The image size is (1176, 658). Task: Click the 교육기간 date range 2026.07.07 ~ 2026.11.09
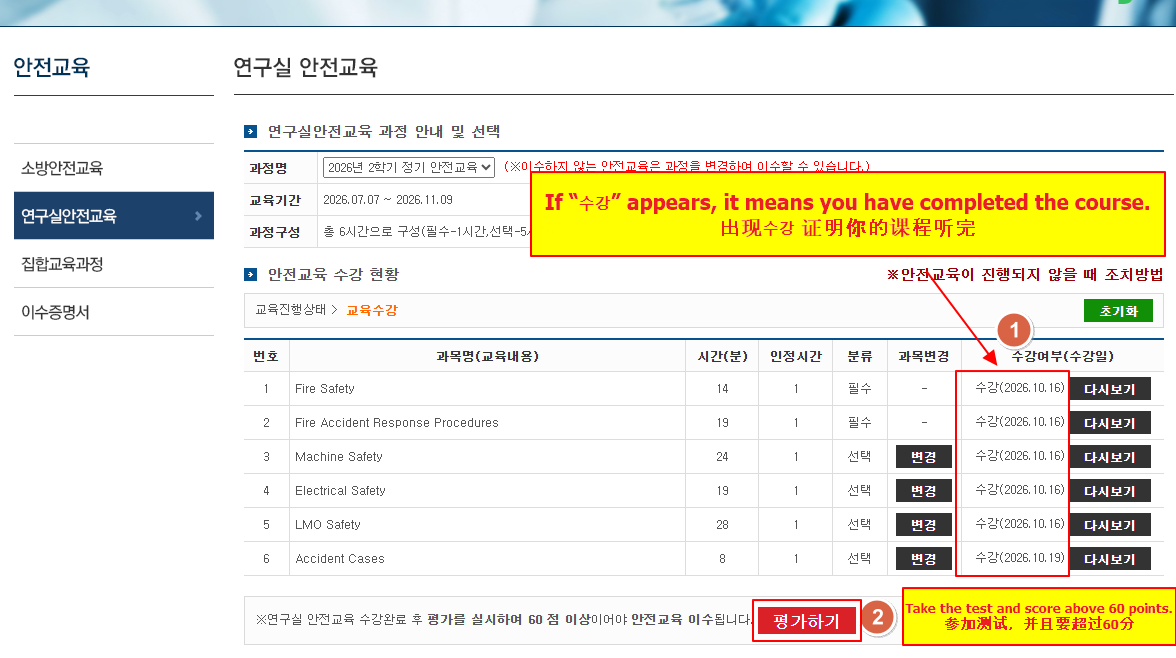pyautogui.click(x=388, y=200)
